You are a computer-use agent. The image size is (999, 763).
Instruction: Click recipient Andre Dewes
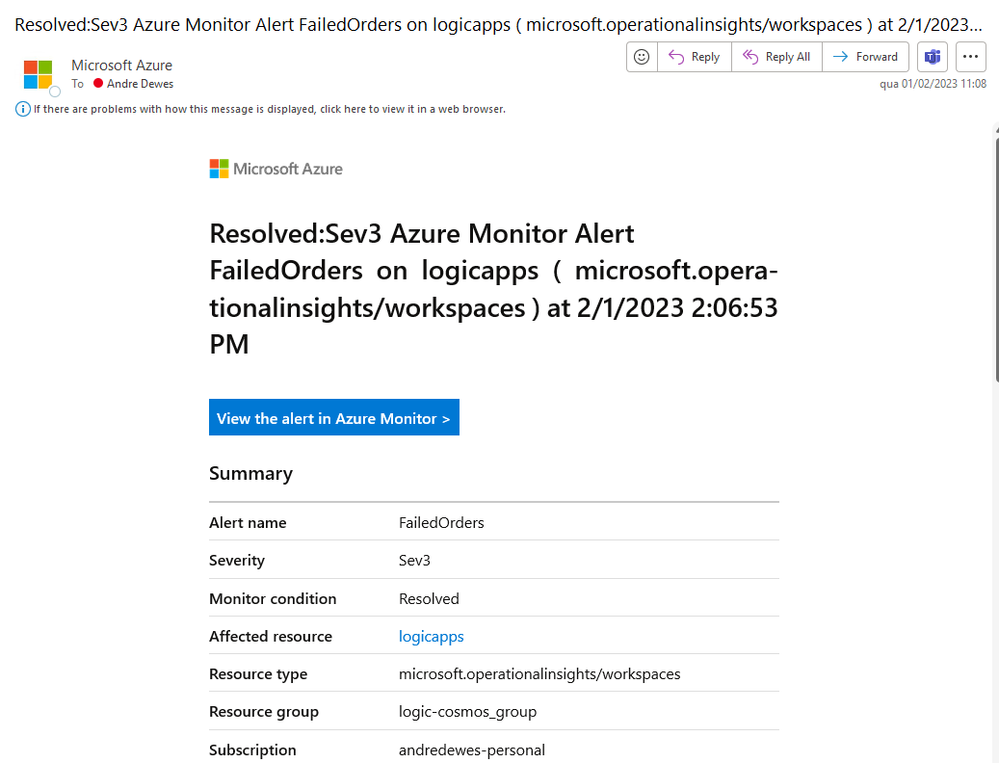point(140,83)
